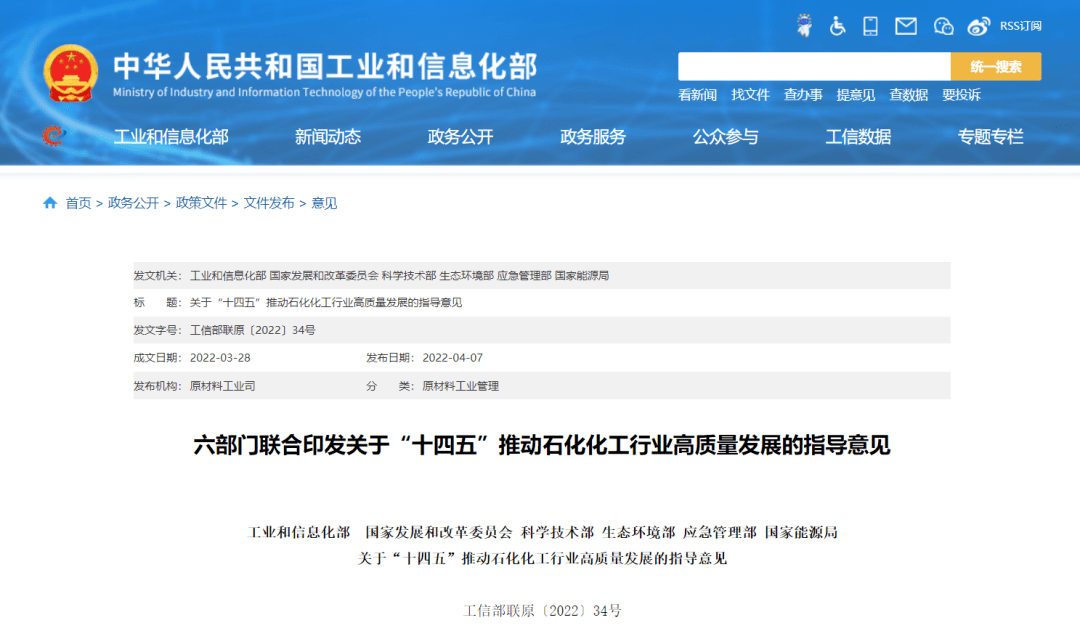1080x636 pixels.
Task: Open the 提意见 feedback link
Action: click(855, 95)
